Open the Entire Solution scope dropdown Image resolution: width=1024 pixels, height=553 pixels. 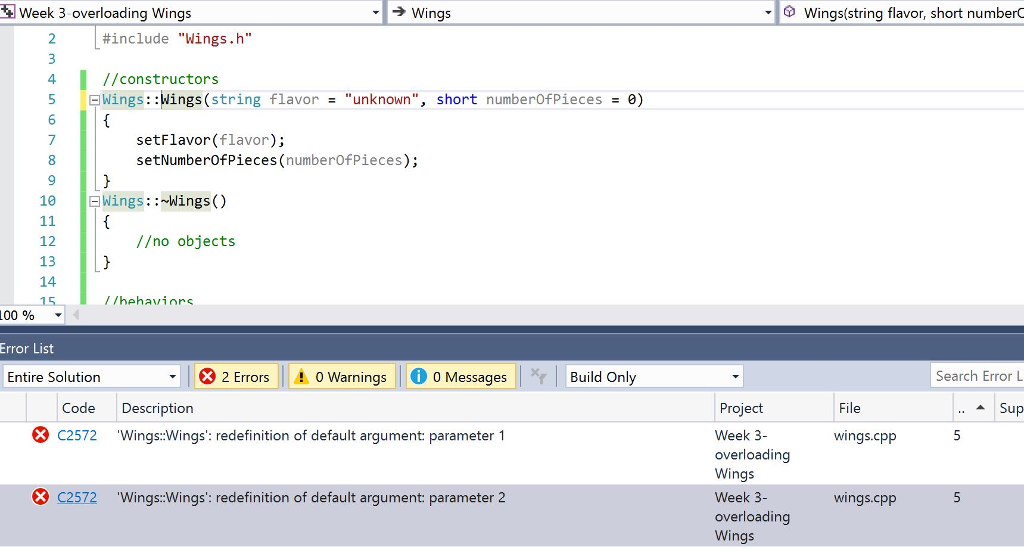tap(91, 377)
